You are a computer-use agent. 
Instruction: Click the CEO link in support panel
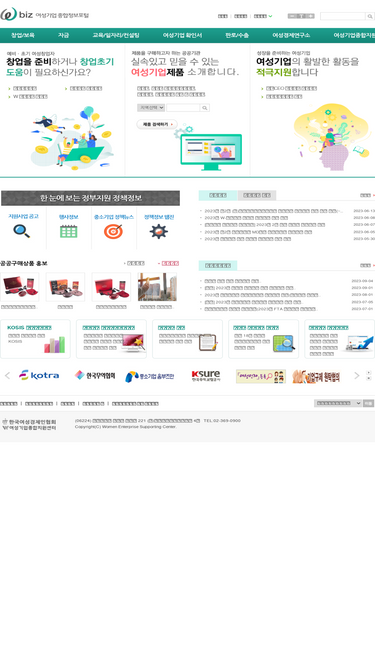click(x=291, y=88)
